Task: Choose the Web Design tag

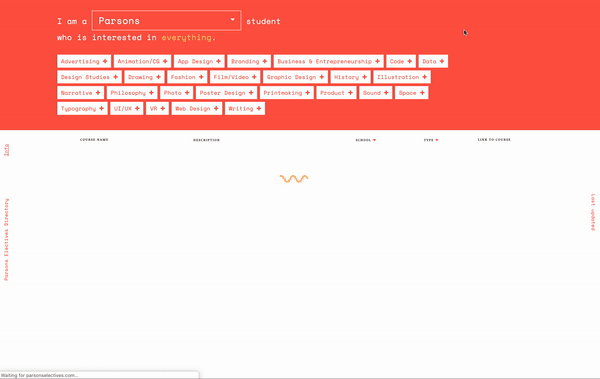Action: (x=197, y=108)
